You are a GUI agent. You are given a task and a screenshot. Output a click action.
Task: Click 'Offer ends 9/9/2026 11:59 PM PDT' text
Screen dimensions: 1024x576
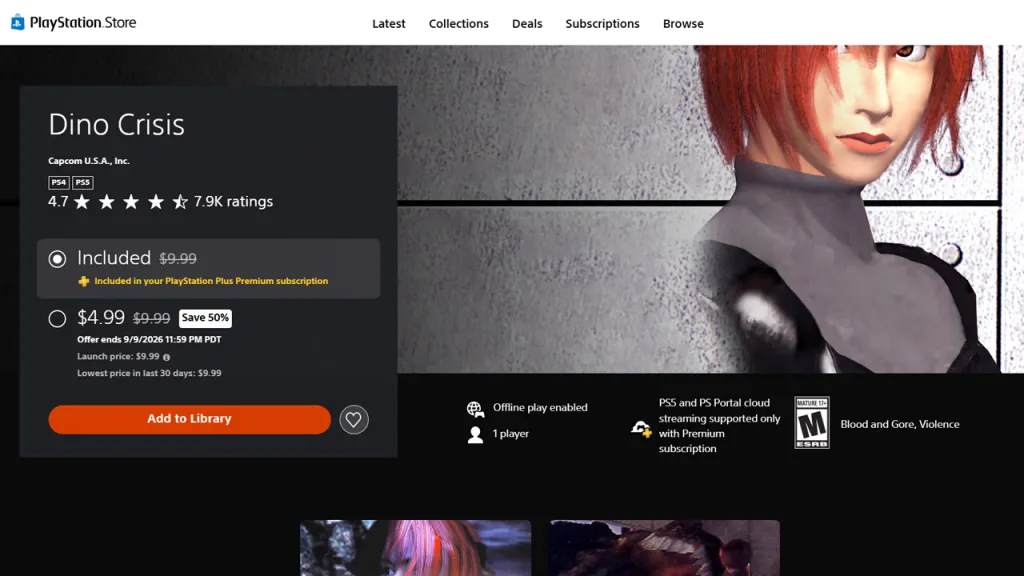(x=149, y=340)
